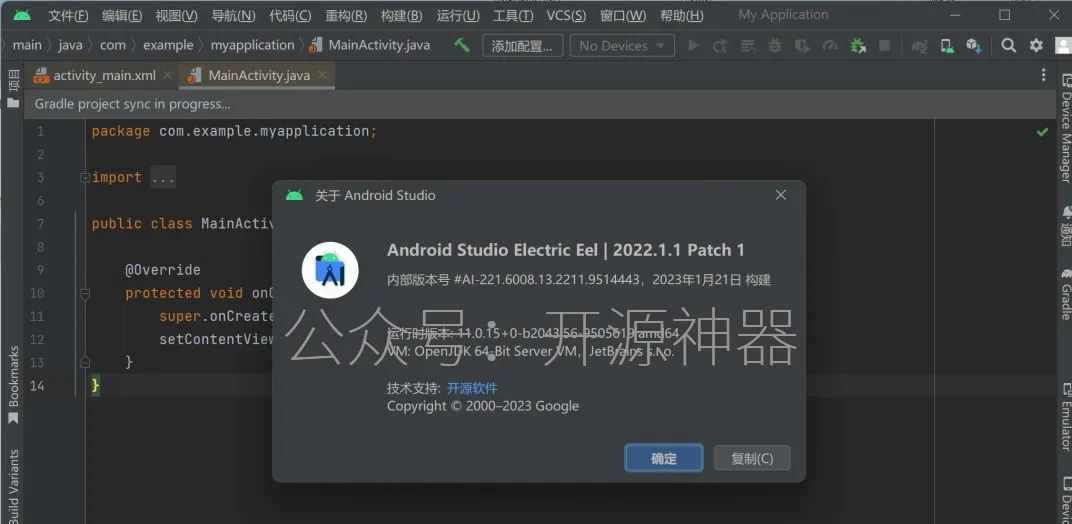
Task: Click the Debug bug icon in toolbar
Action: [772, 45]
